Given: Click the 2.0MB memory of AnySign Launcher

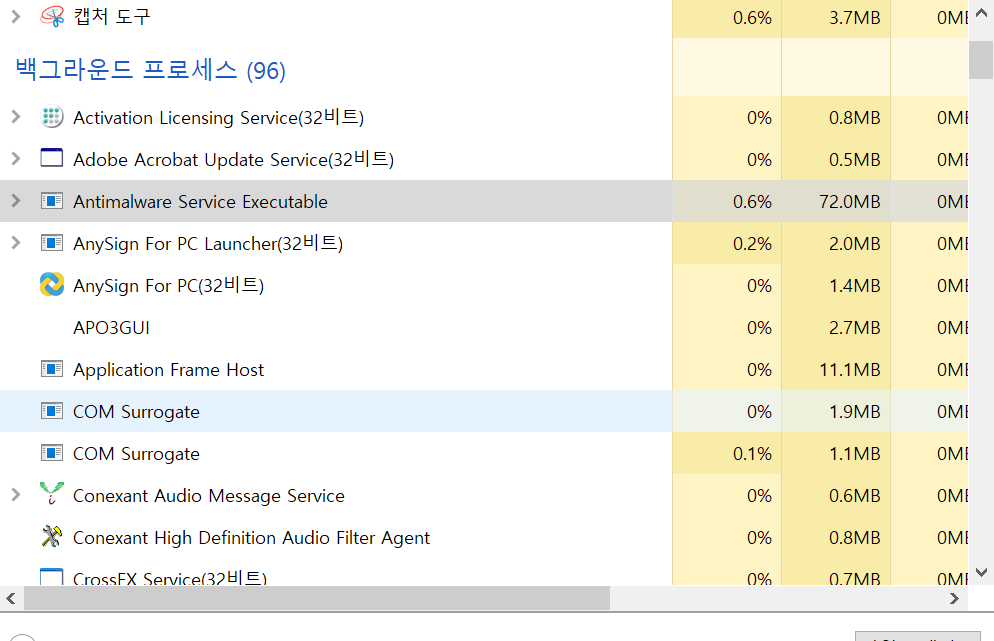Looking at the screenshot, I should tap(855, 243).
